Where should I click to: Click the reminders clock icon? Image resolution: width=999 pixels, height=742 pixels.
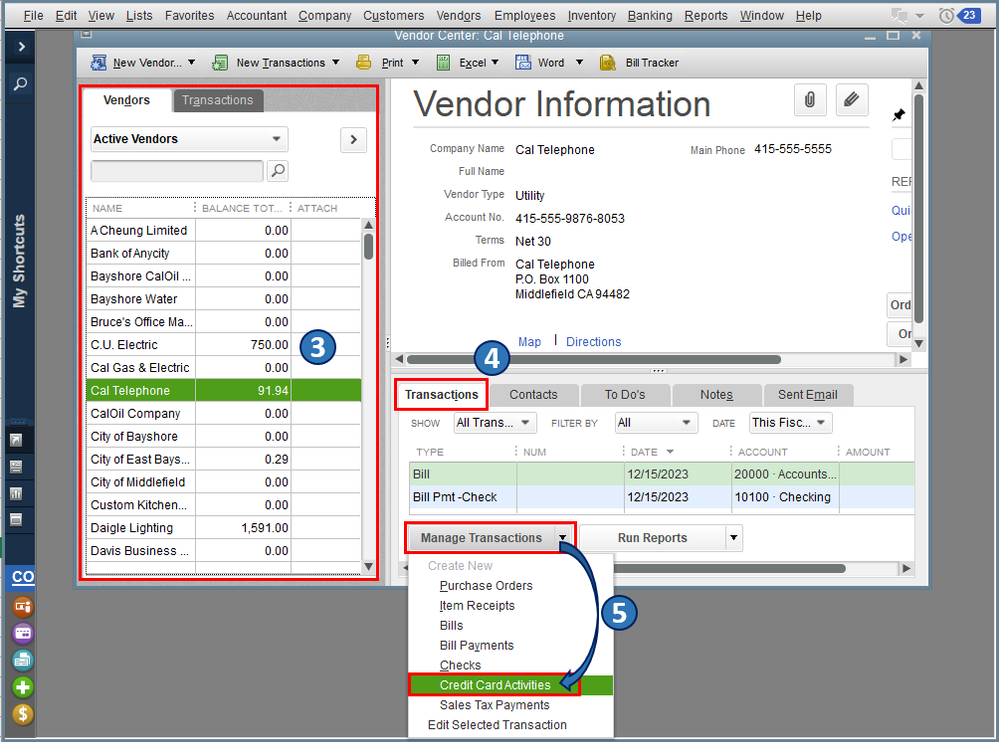[946, 15]
